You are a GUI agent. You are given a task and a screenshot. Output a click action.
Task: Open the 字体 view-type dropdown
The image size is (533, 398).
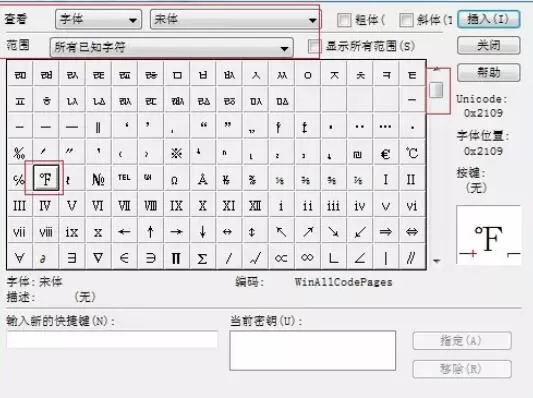(x=98, y=19)
